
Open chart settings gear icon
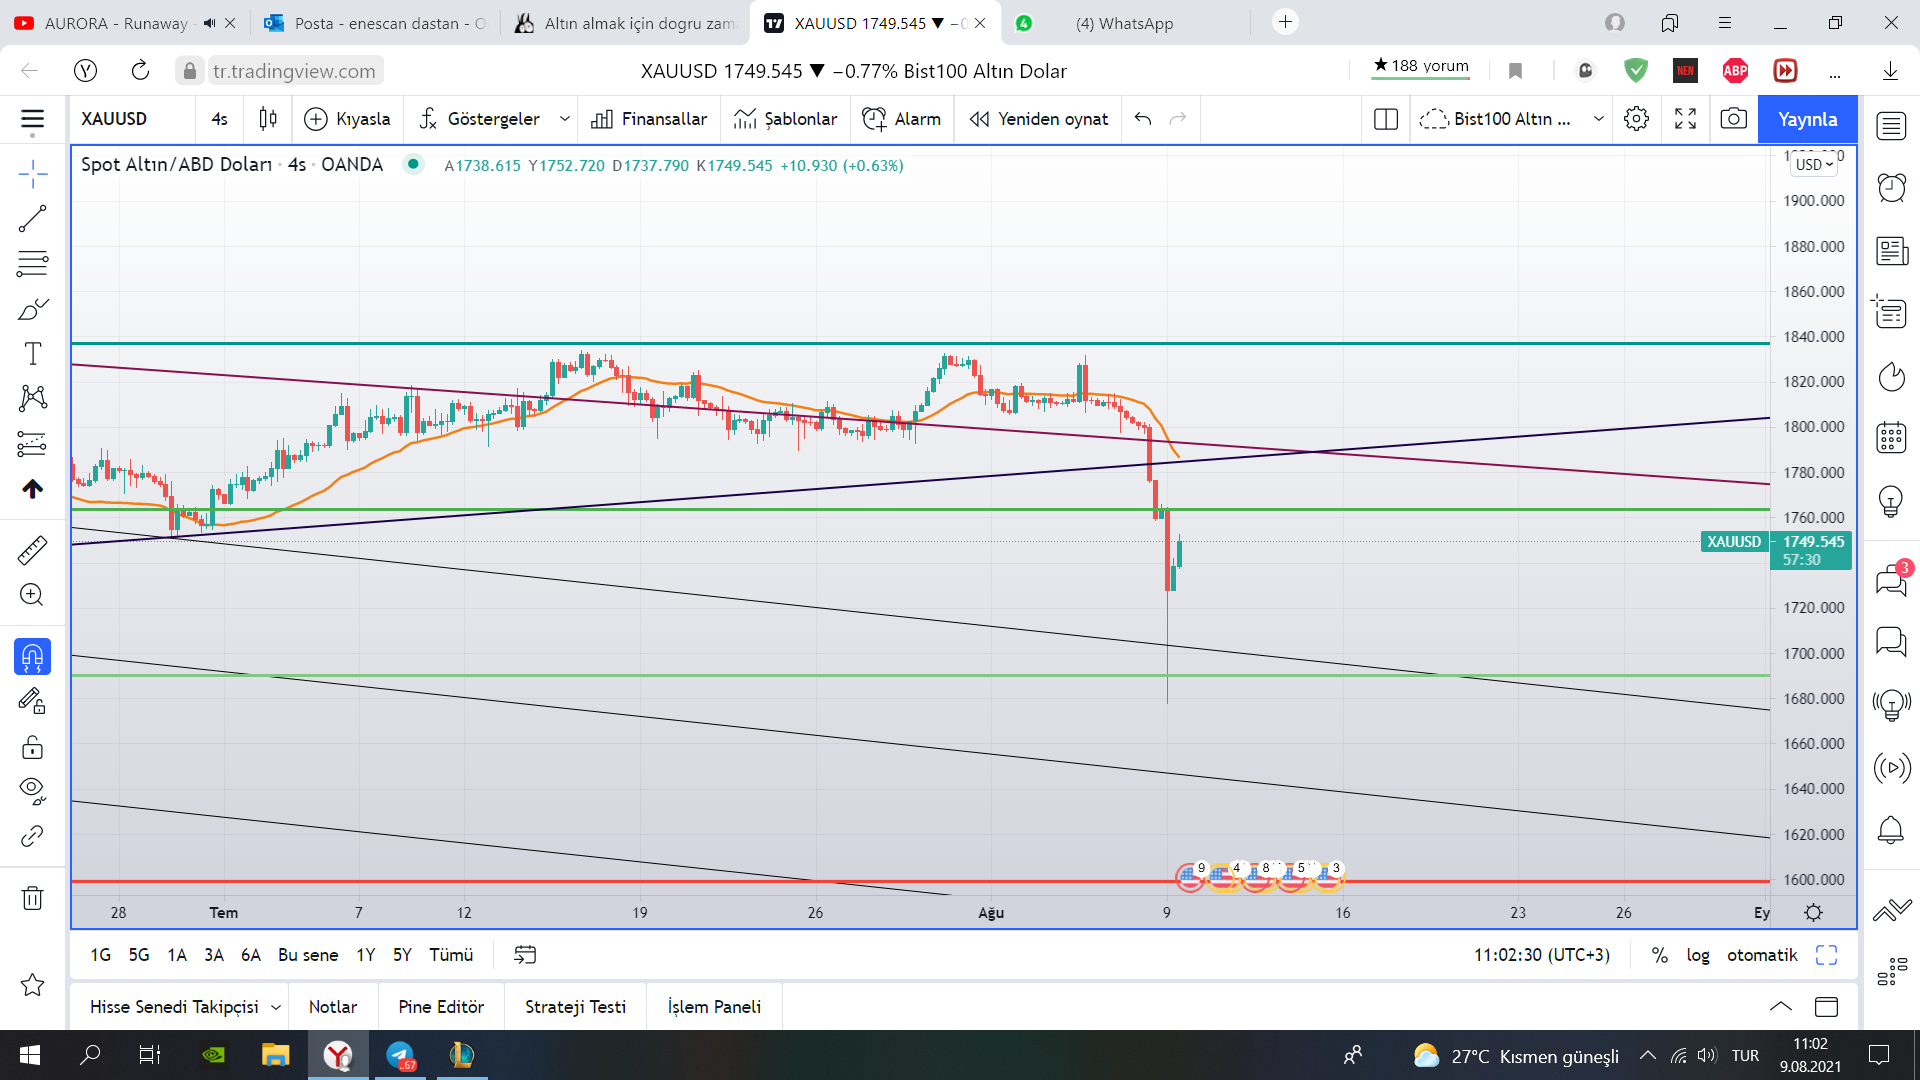pyautogui.click(x=1636, y=119)
